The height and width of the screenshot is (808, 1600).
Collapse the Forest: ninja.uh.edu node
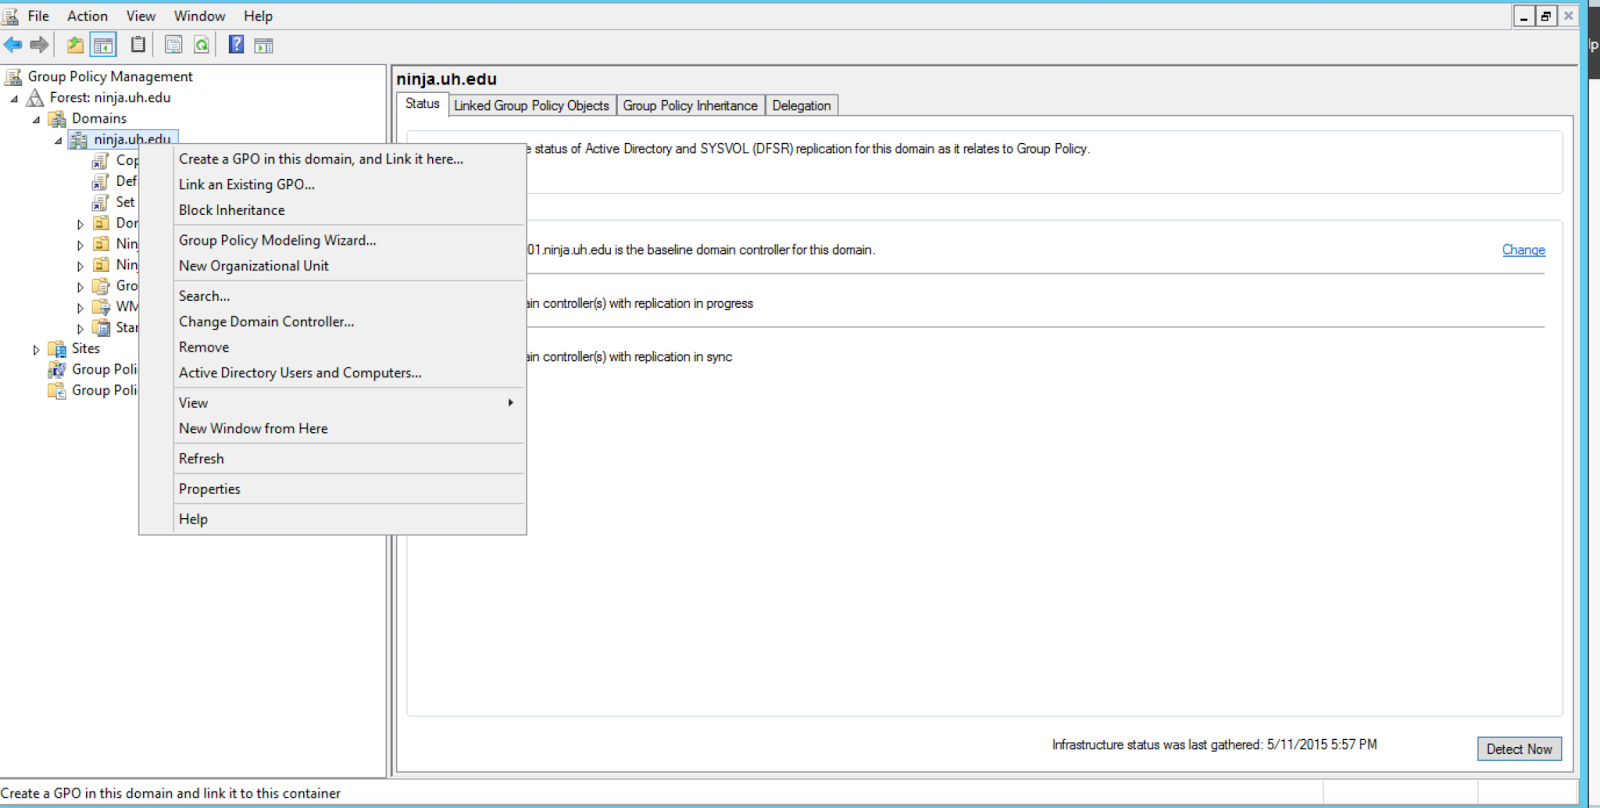click(x=14, y=99)
